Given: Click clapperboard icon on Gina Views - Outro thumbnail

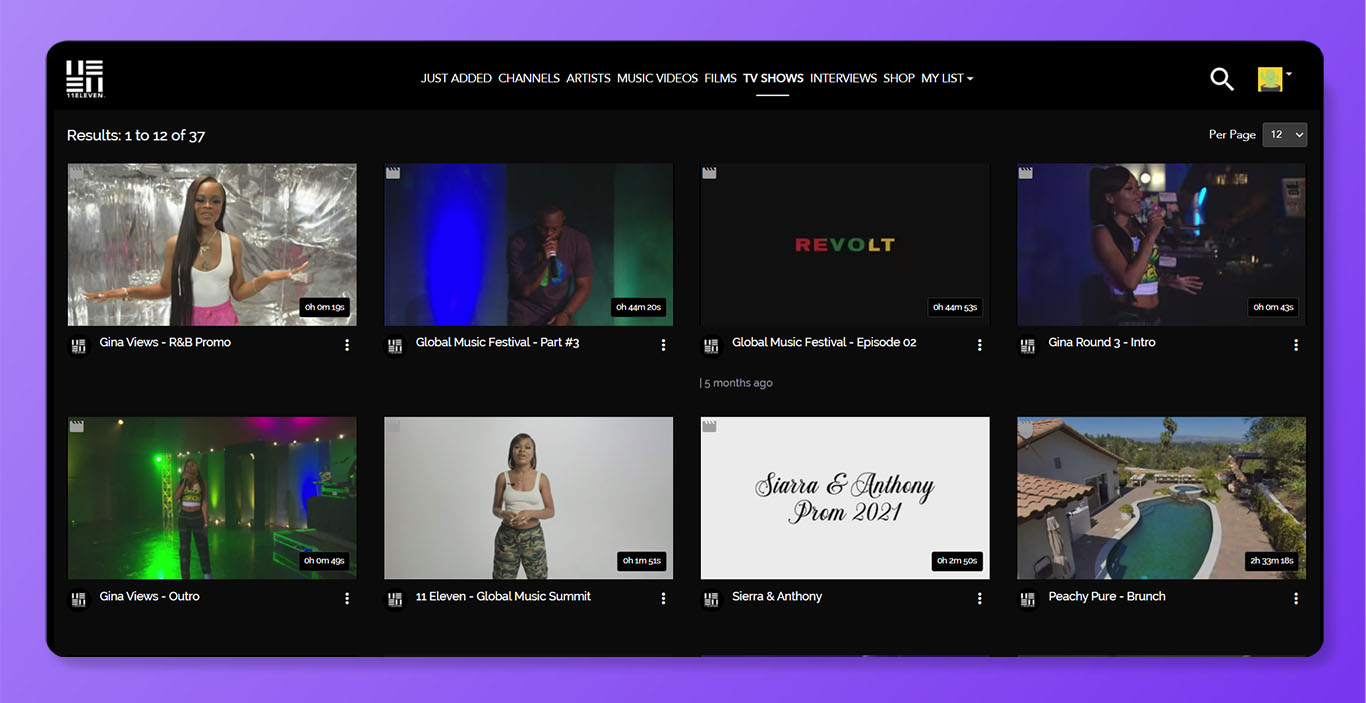Looking at the screenshot, I should 77,426.
